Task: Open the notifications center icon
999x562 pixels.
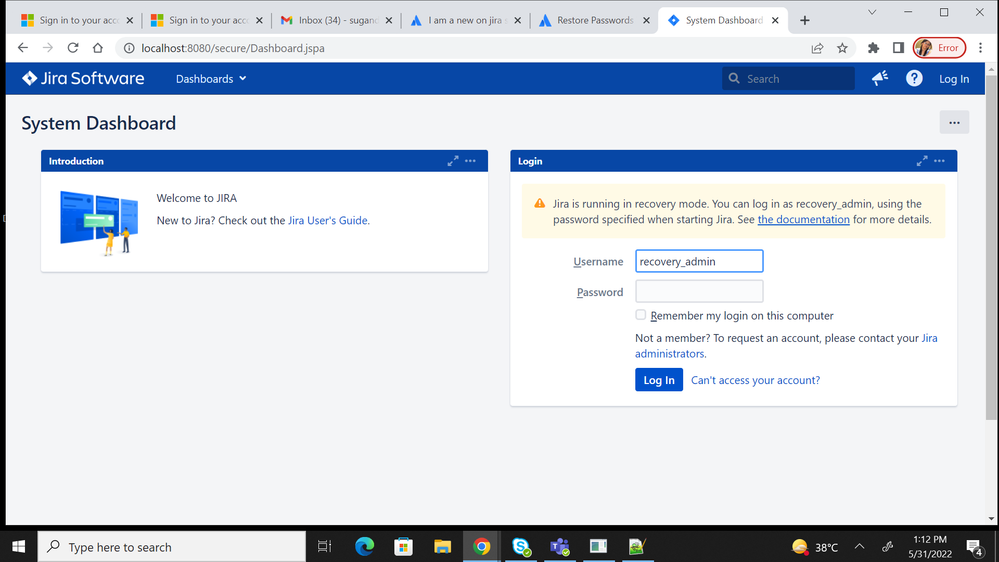Action: (975, 547)
